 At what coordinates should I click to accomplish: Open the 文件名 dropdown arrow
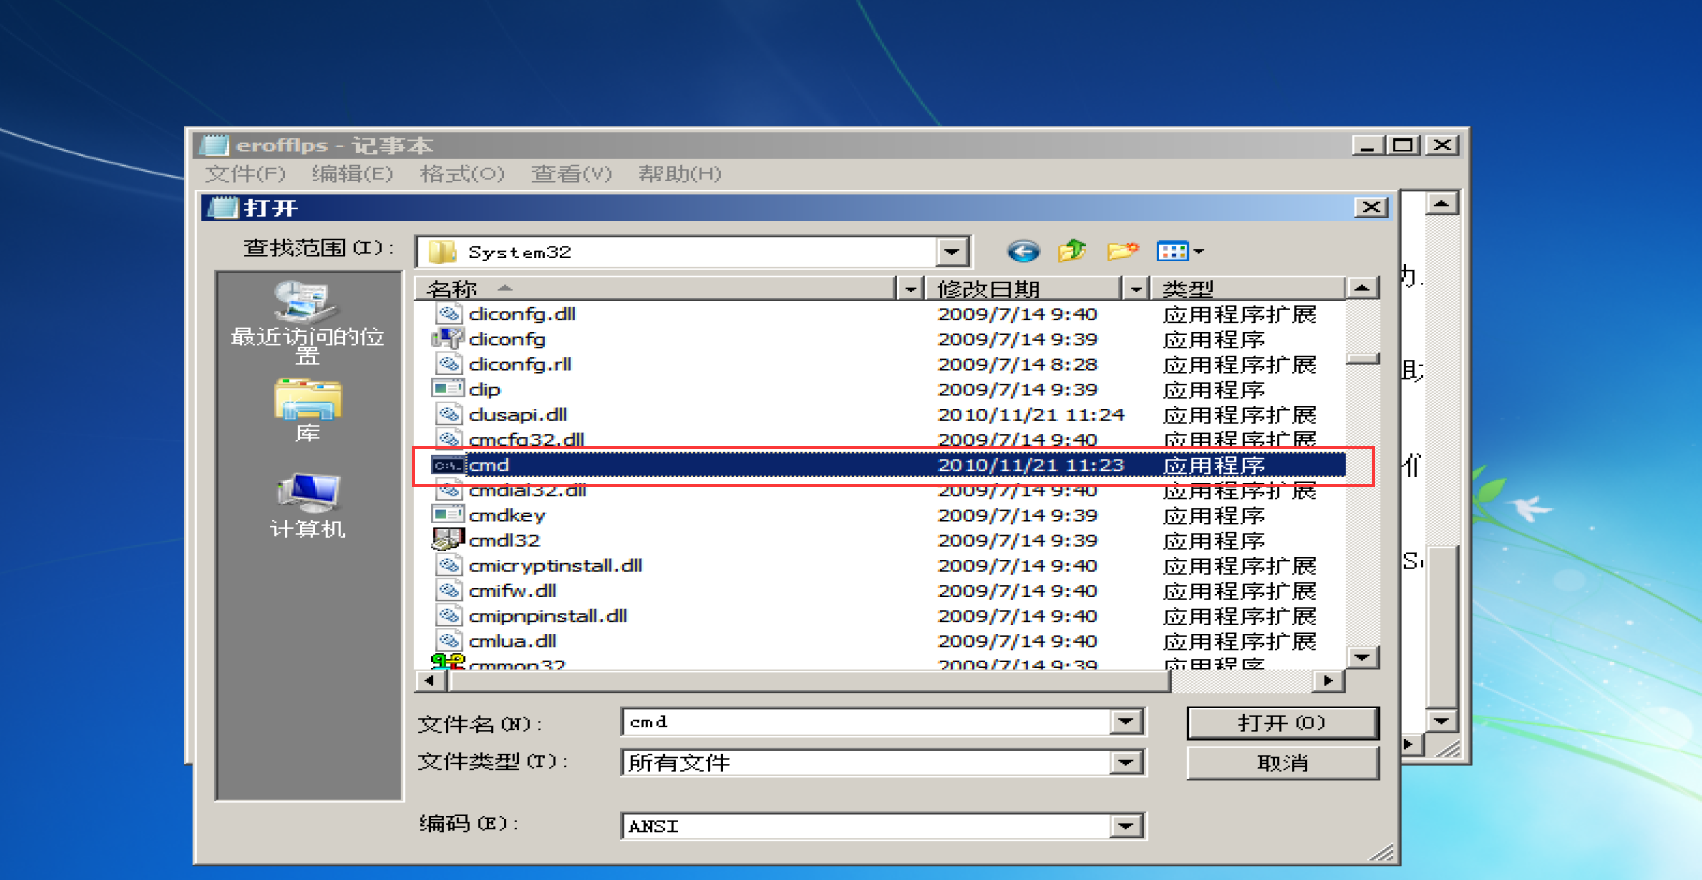tap(1126, 722)
